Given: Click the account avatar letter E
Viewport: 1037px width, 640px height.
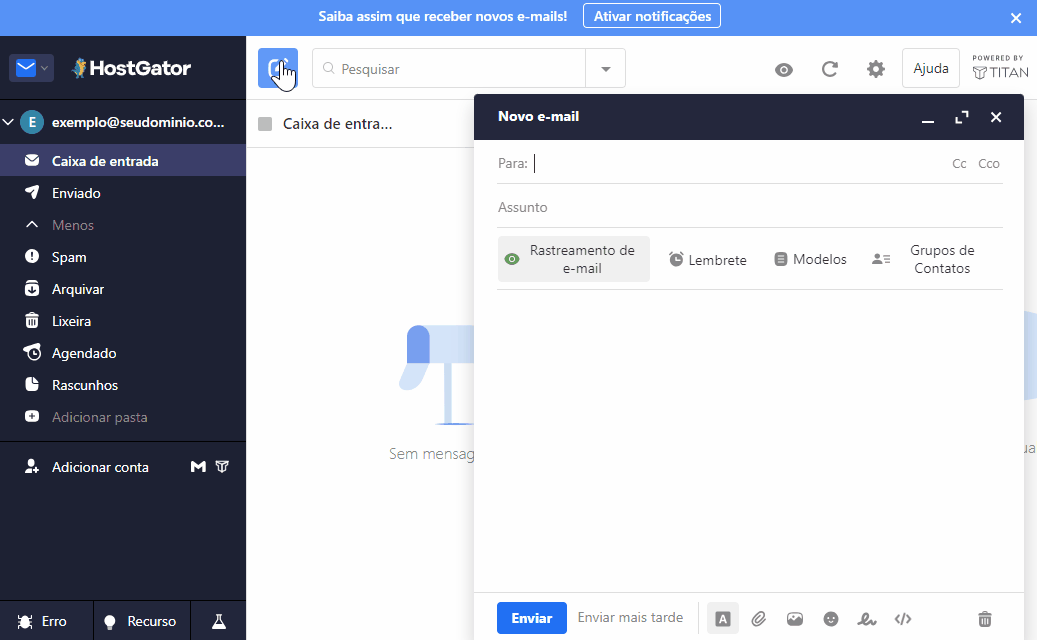Looking at the screenshot, I should pos(32,122).
